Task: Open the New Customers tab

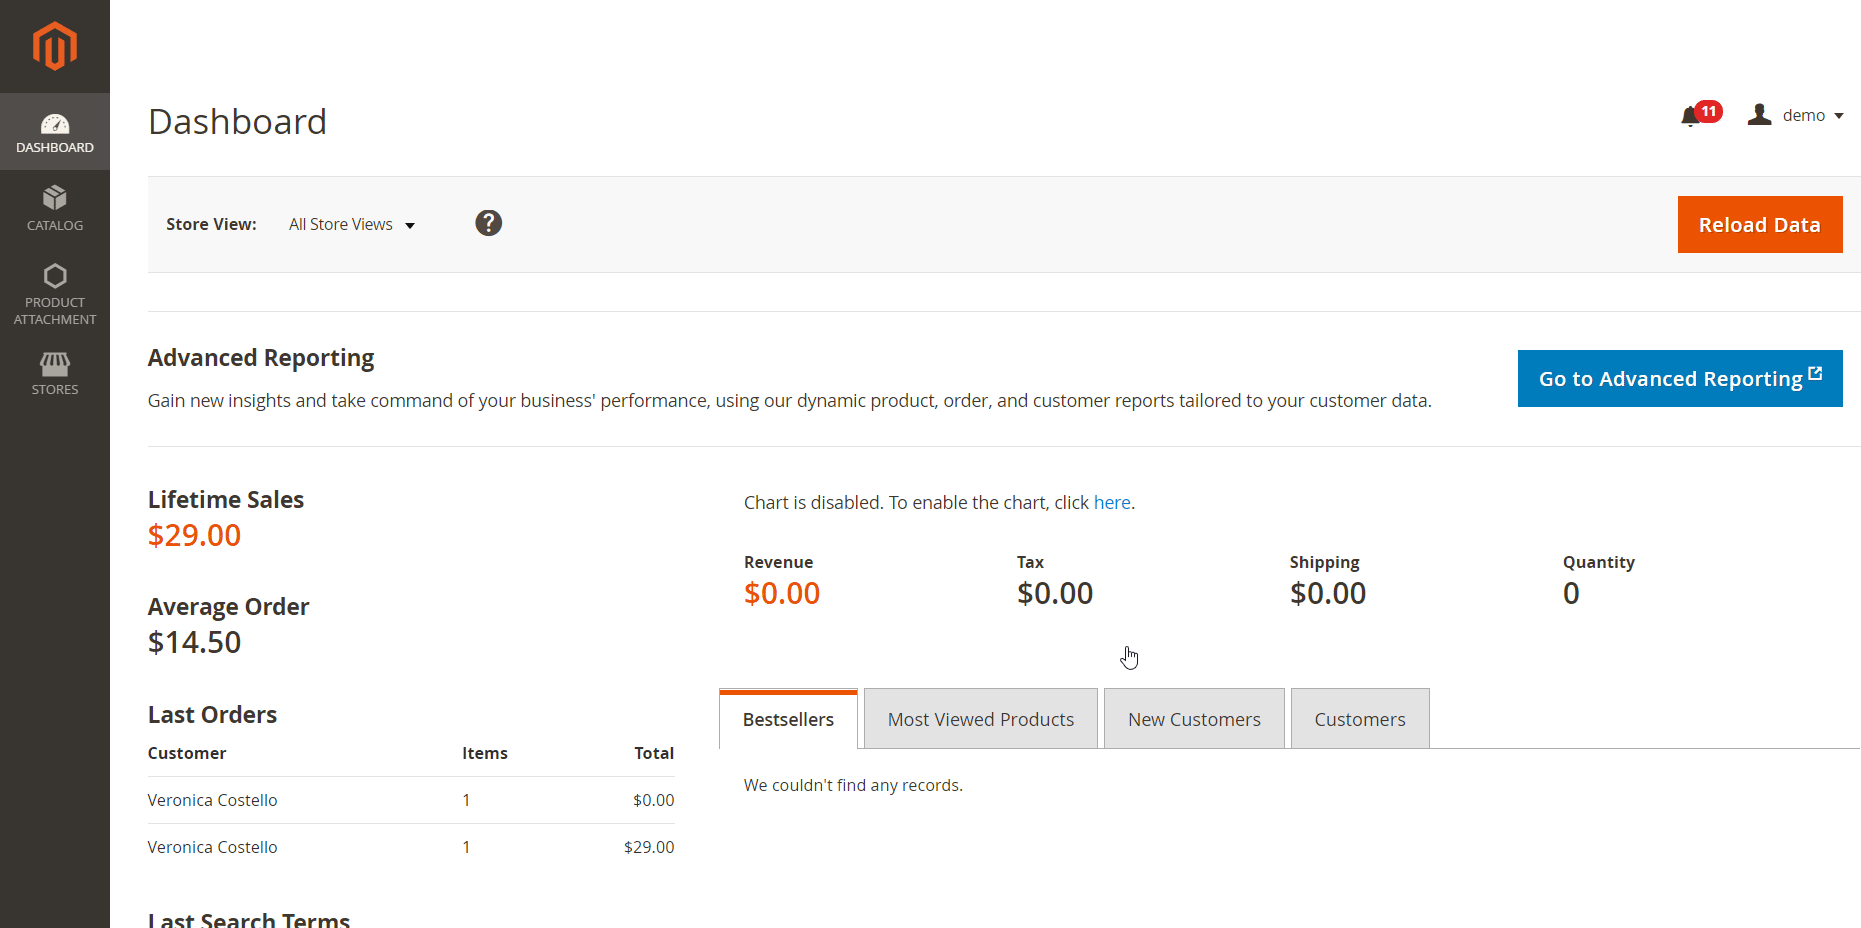Action: (1194, 720)
